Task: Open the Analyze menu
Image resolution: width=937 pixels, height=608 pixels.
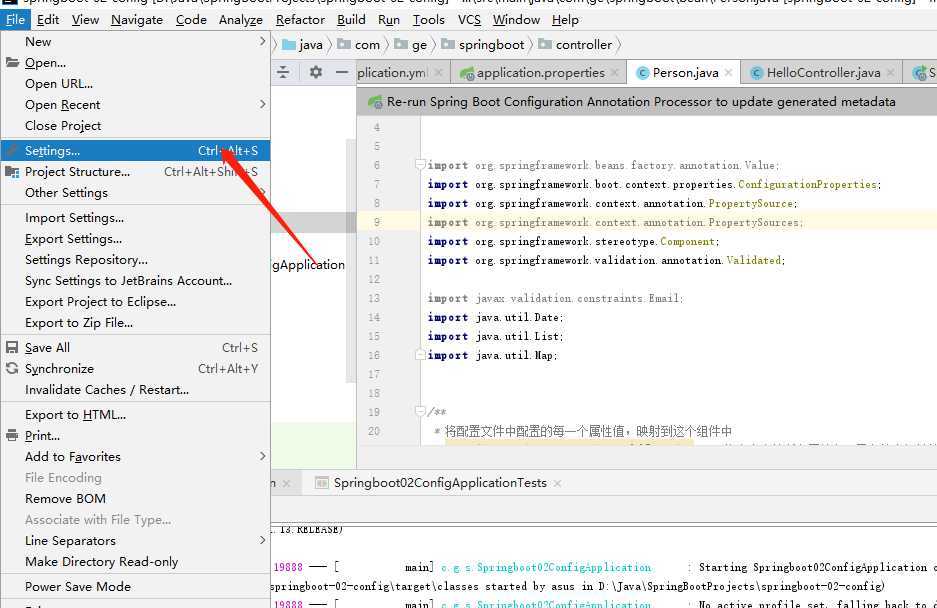Action: pos(241,20)
